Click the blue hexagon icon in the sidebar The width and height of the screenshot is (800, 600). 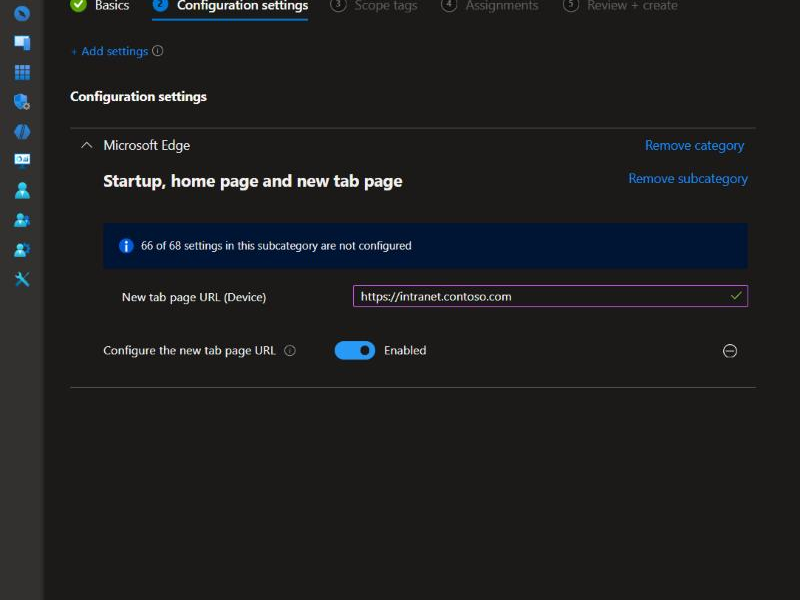pyautogui.click(x=22, y=132)
